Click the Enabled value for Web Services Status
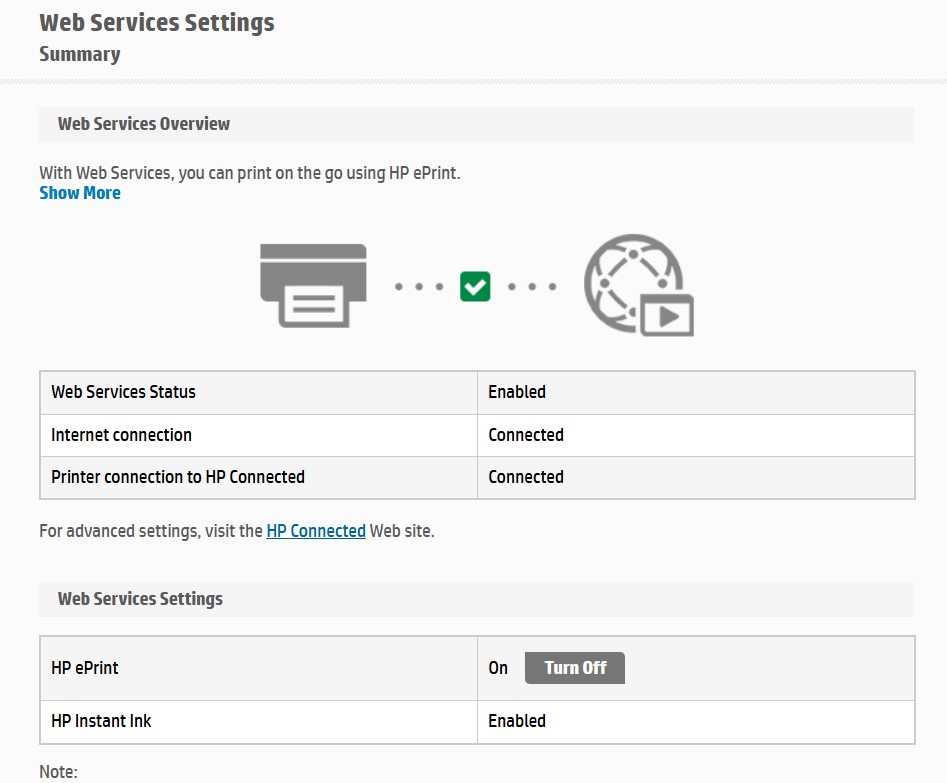 (x=517, y=392)
